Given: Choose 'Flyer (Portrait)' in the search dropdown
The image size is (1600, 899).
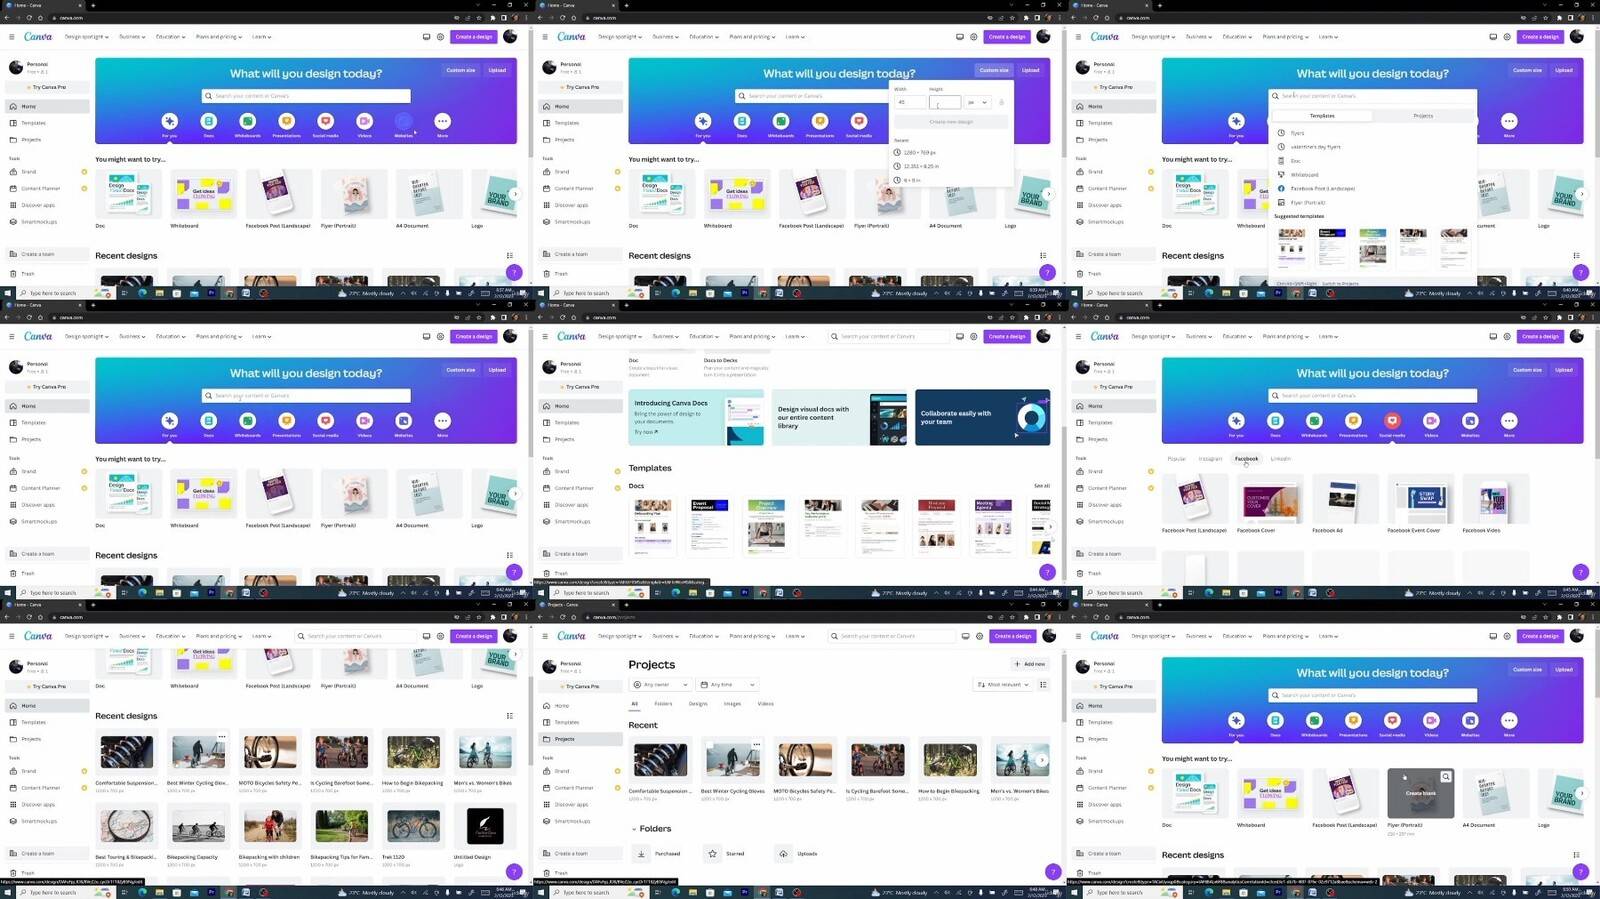Looking at the screenshot, I should 1307,203.
